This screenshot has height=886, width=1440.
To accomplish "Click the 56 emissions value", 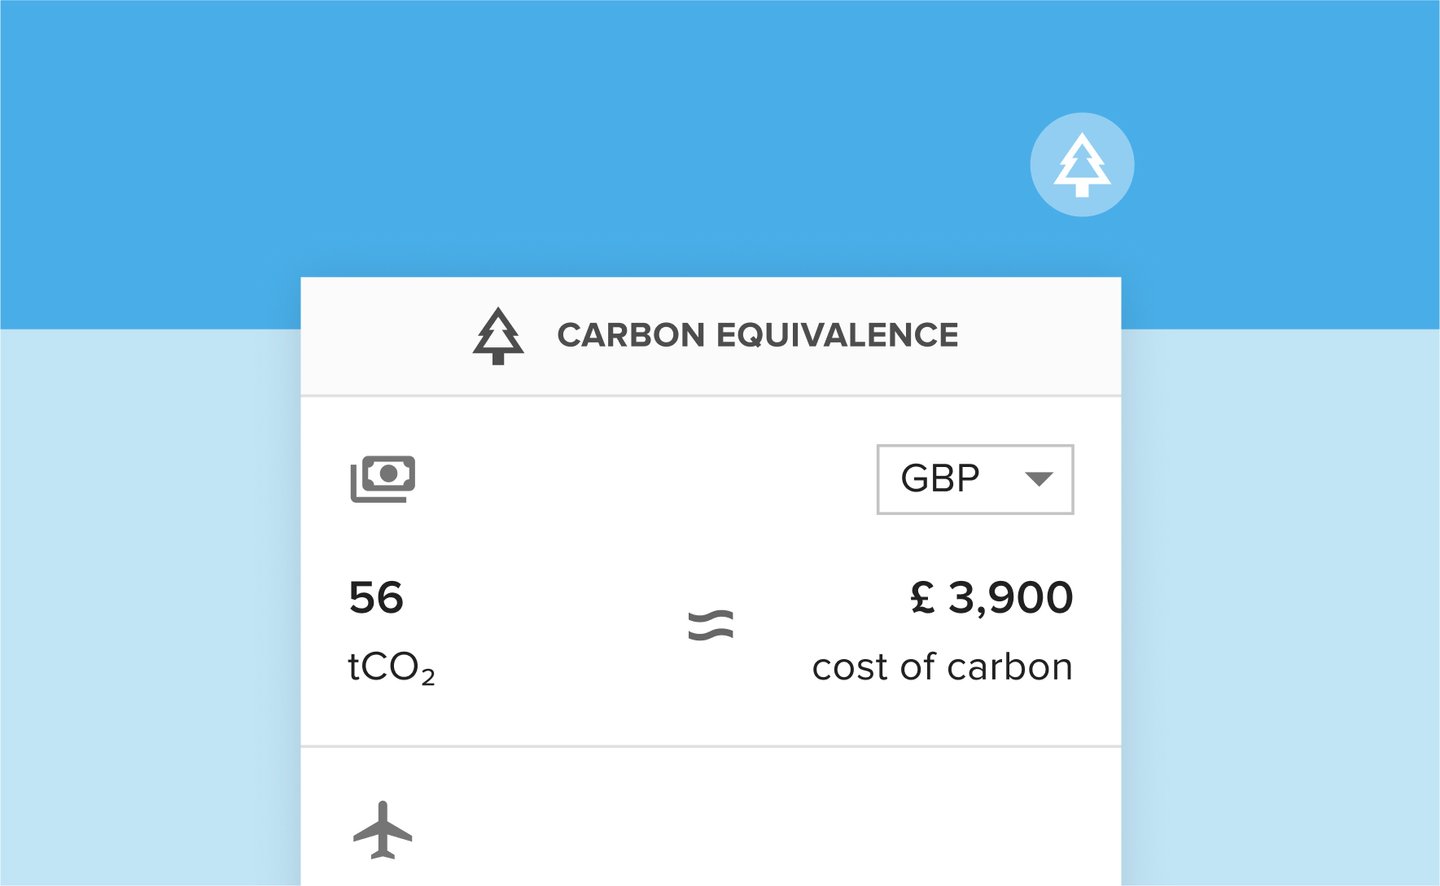I will click(376, 598).
